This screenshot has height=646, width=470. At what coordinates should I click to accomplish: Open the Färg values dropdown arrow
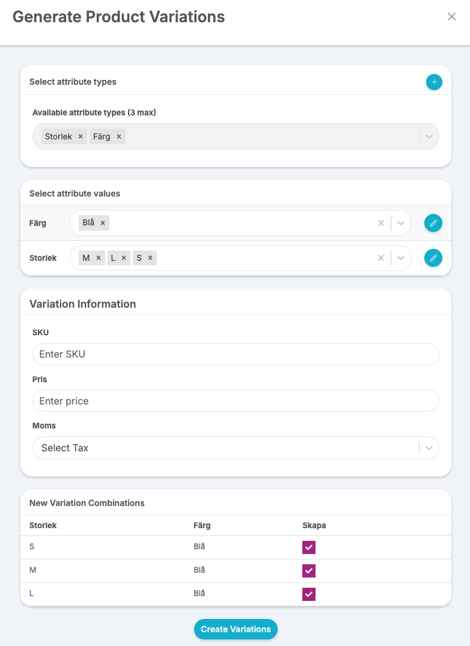coord(400,223)
